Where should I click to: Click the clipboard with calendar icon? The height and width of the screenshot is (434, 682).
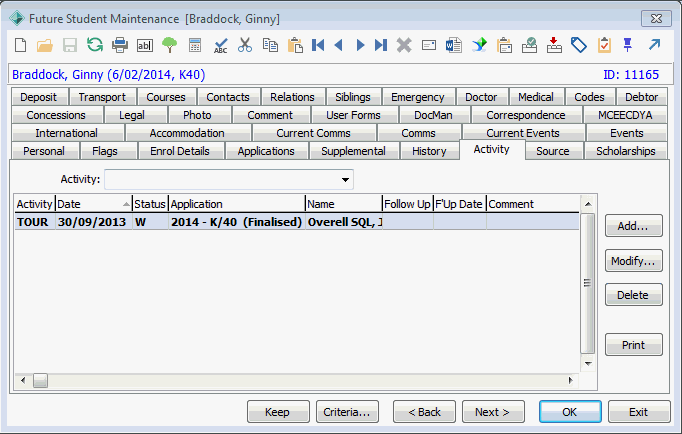tap(505, 45)
